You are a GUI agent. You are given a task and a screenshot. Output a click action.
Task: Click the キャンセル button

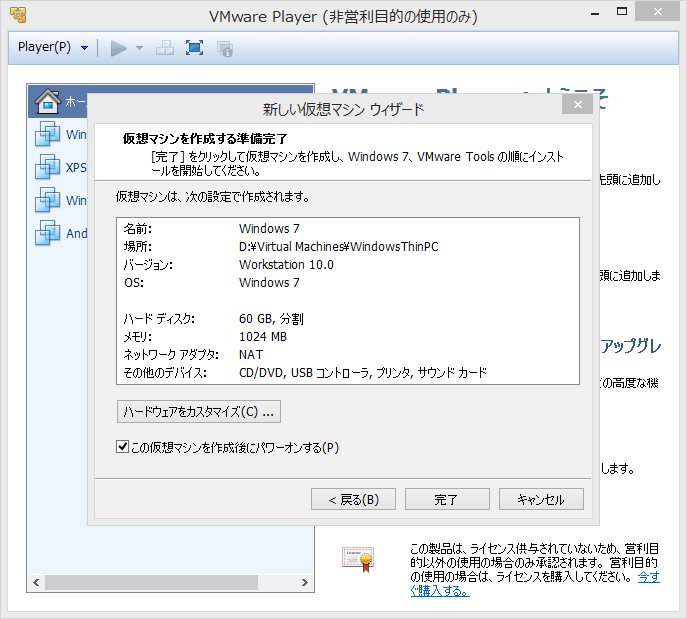click(541, 499)
